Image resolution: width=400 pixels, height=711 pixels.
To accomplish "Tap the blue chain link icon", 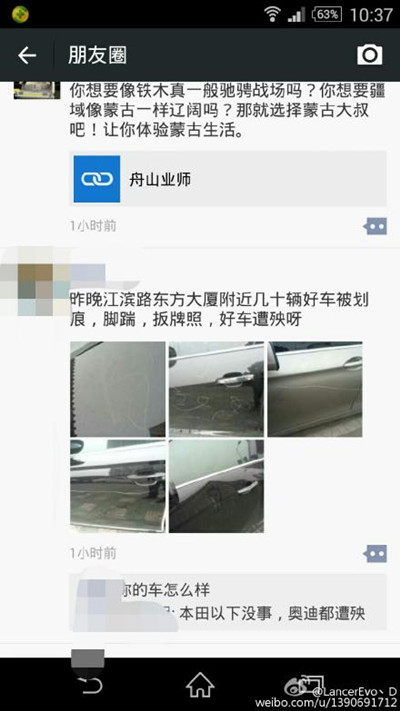I will 97,179.
